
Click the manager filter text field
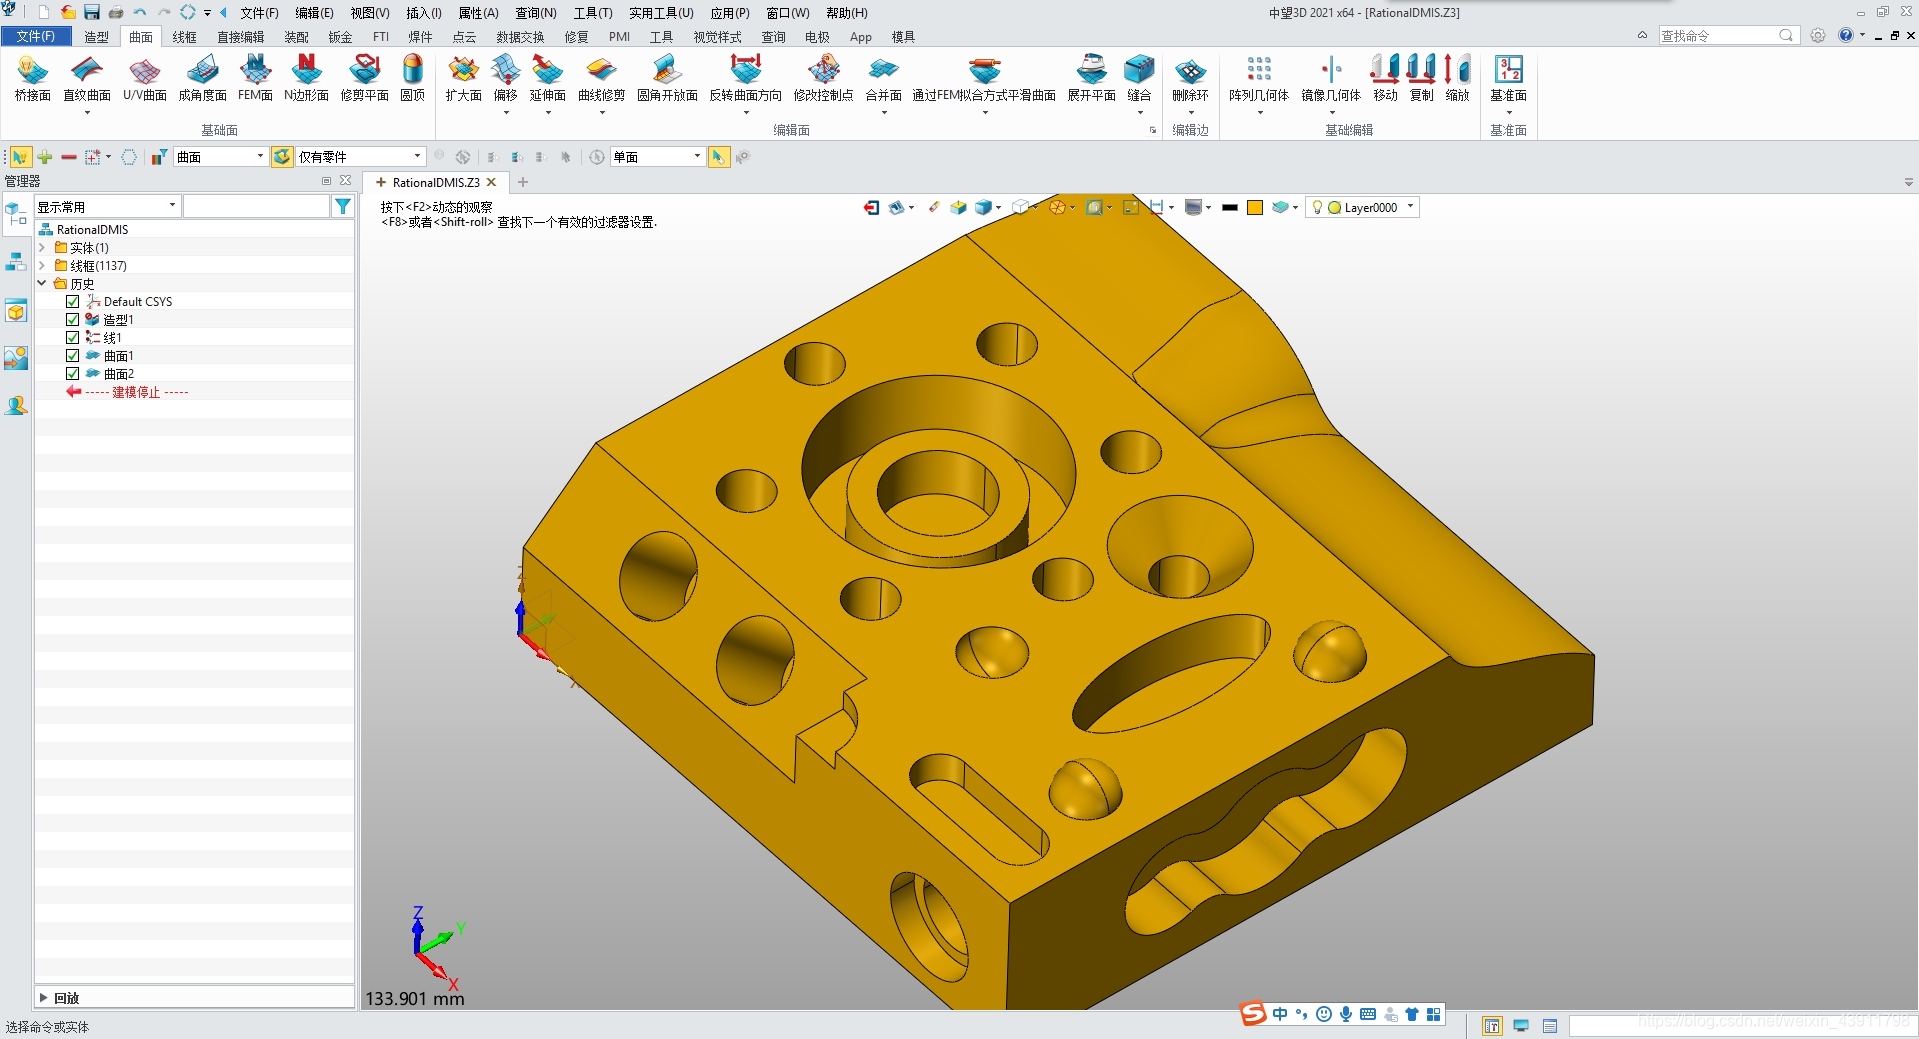coord(257,206)
